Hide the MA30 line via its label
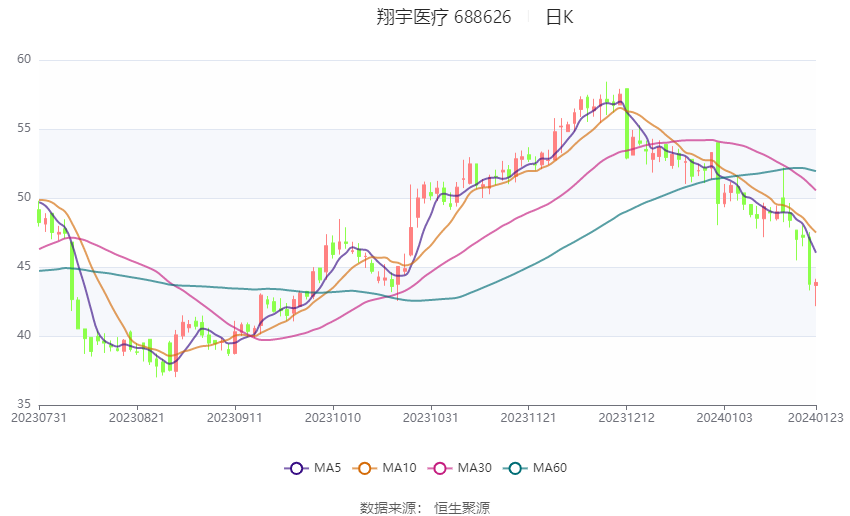Image resolution: width=850 pixels, height=516 pixels. click(x=474, y=468)
